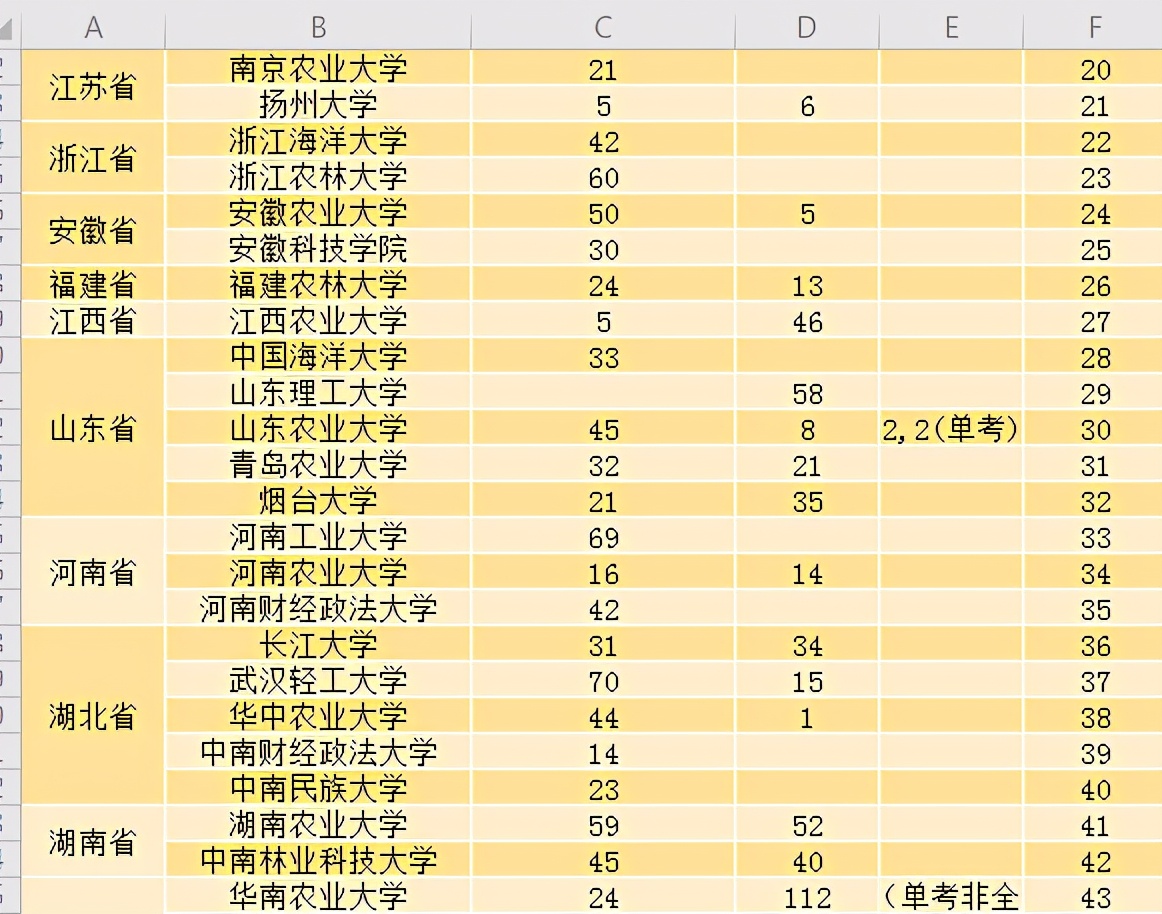Select column D header
The height and width of the screenshot is (914, 1162).
(806, 28)
